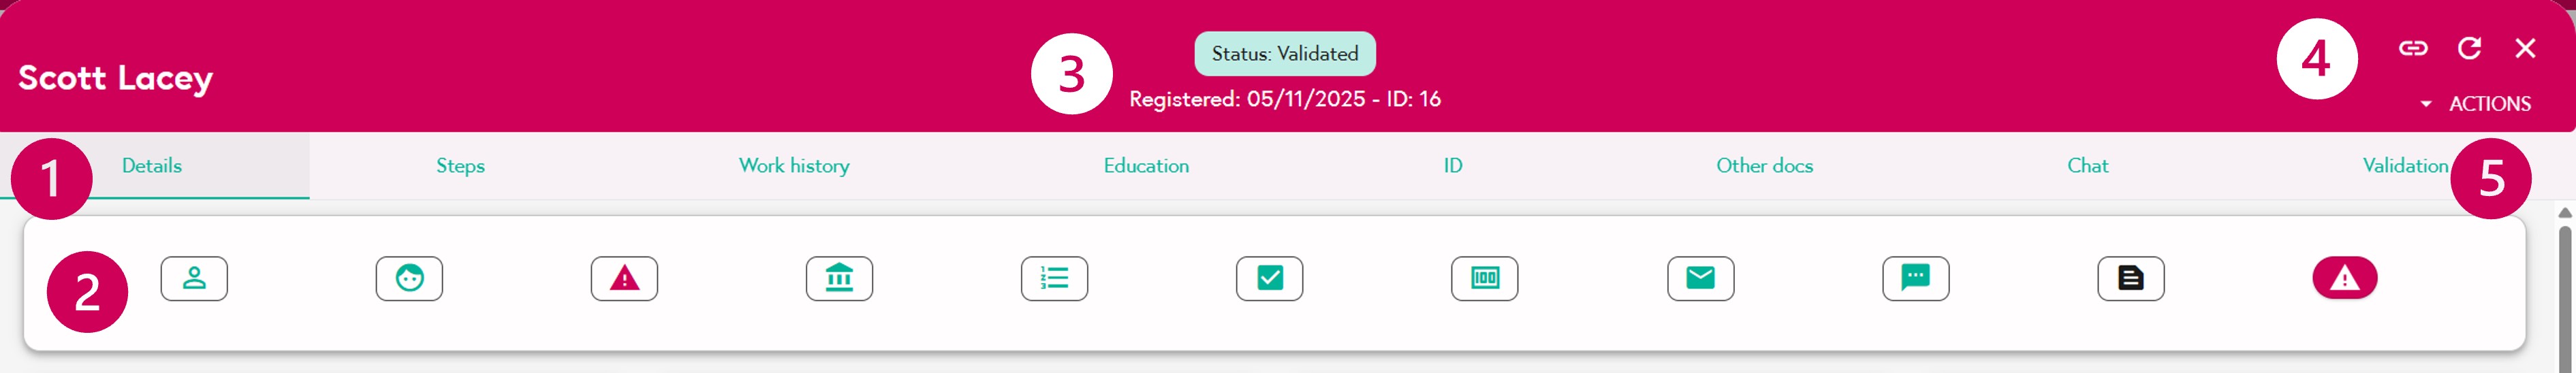Image resolution: width=2576 pixels, height=373 pixels.
Task: Click the bank building icon button
Action: 839,278
